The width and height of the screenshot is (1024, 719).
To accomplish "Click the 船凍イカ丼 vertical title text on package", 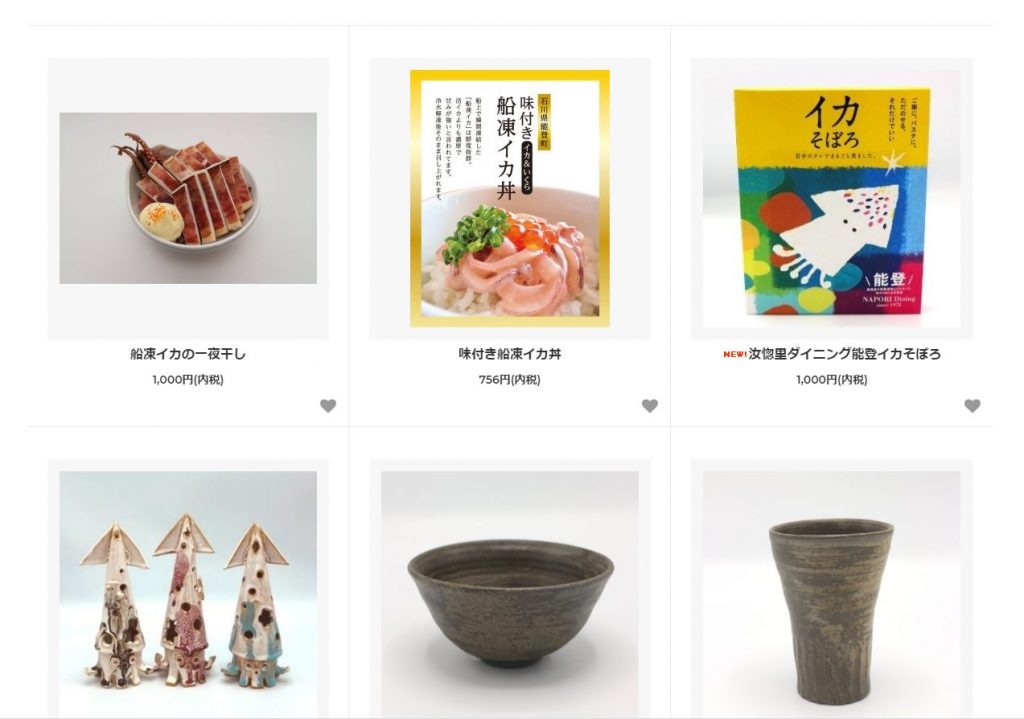I will [x=505, y=147].
